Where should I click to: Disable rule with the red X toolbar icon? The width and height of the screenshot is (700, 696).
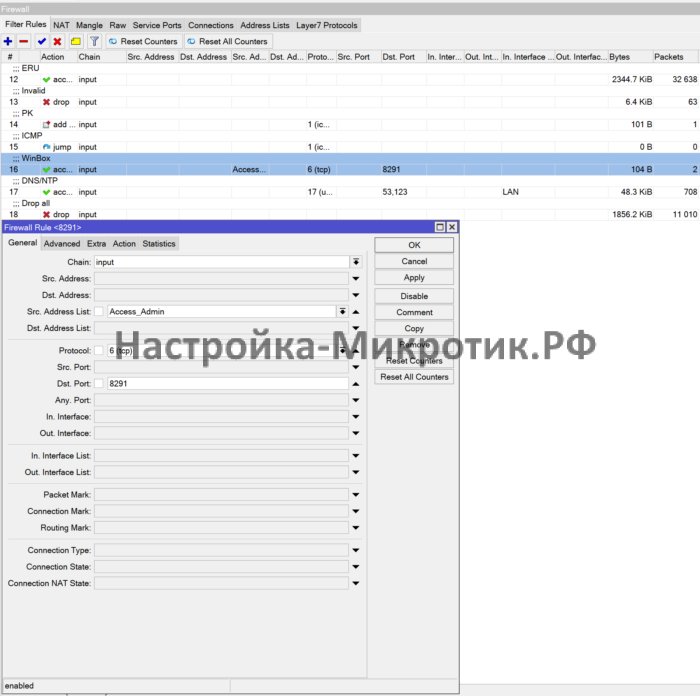(x=58, y=42)
